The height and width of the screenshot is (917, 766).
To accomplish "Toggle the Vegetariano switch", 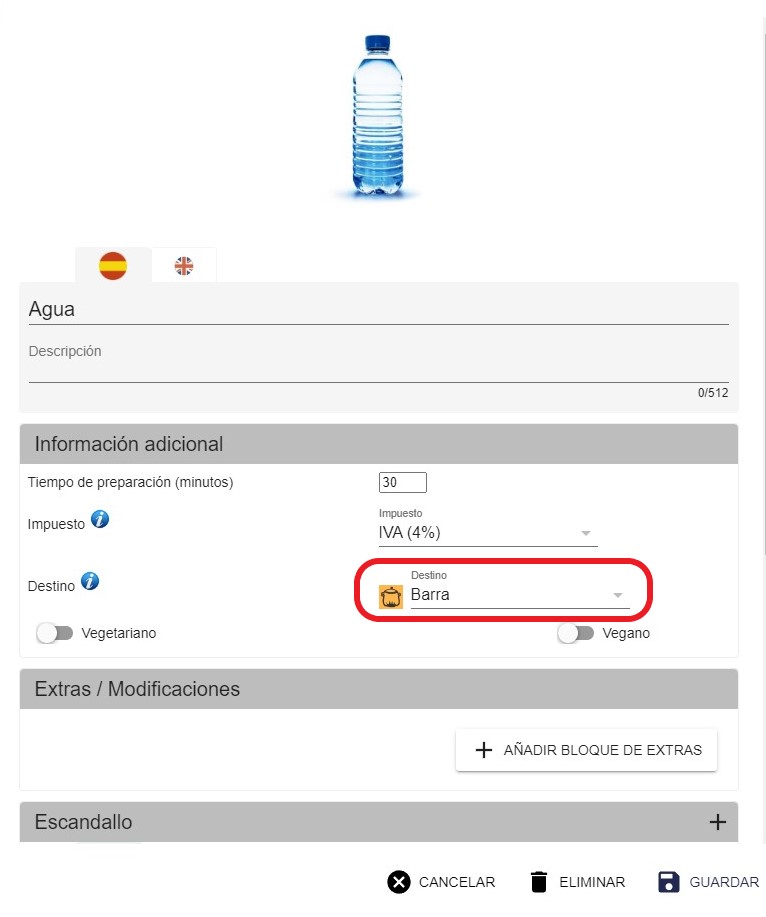I will pos(55,633).
